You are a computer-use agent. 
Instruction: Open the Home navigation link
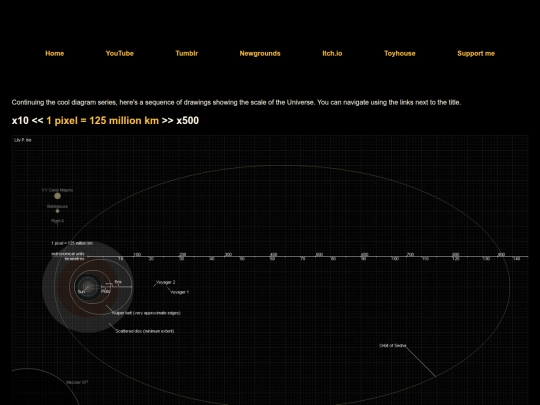click(54, 53)
